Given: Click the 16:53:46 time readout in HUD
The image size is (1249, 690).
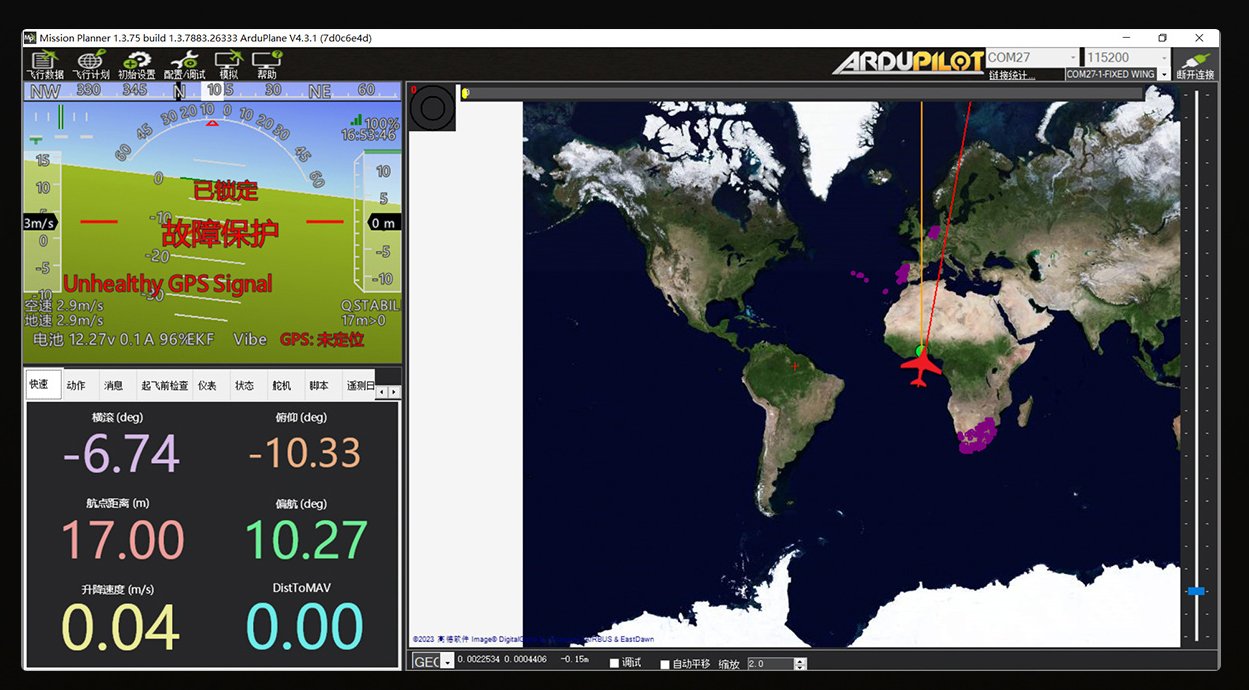Looking at the screenshot, I should point(370,134).
